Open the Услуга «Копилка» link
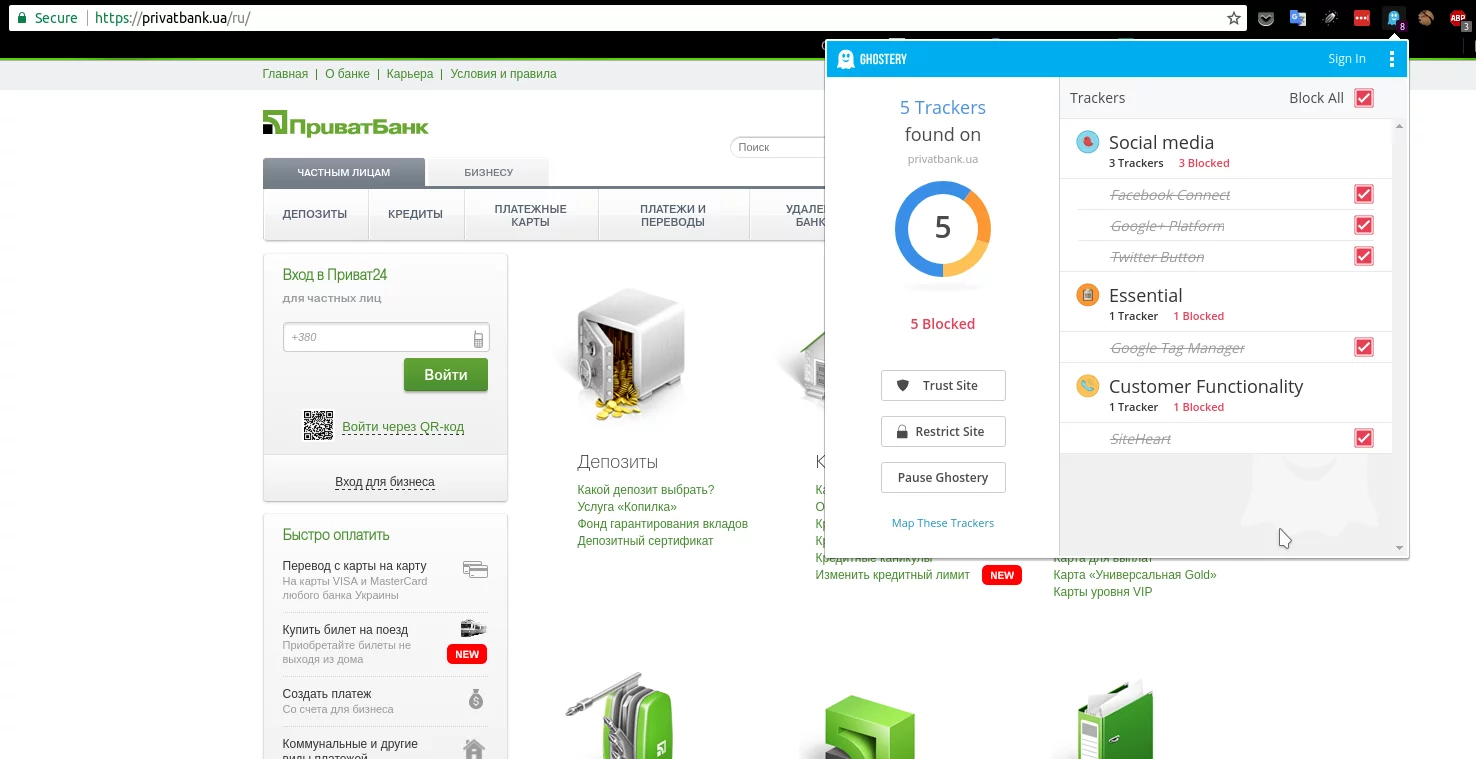Image resolution: width=1476 pixels, height=759 pixels. pyautogui.click(x=627, y=507)
